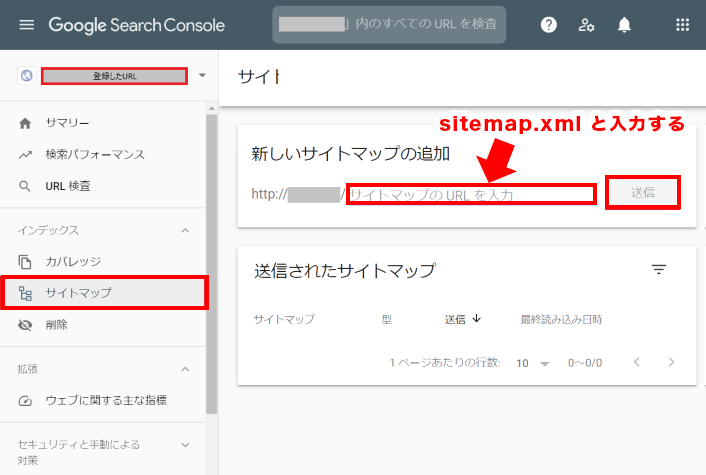Click the 型 column header
Viewport: 706px width, 475px height.
click(386, 319)
